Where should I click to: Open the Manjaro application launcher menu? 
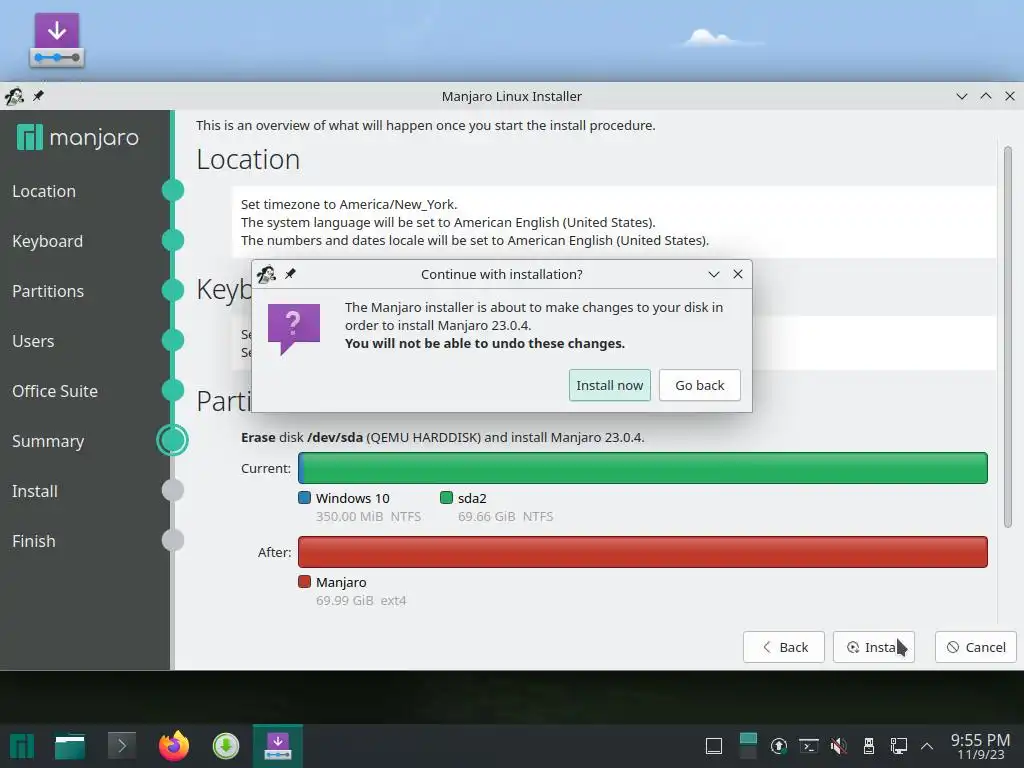tap(22, 746)
